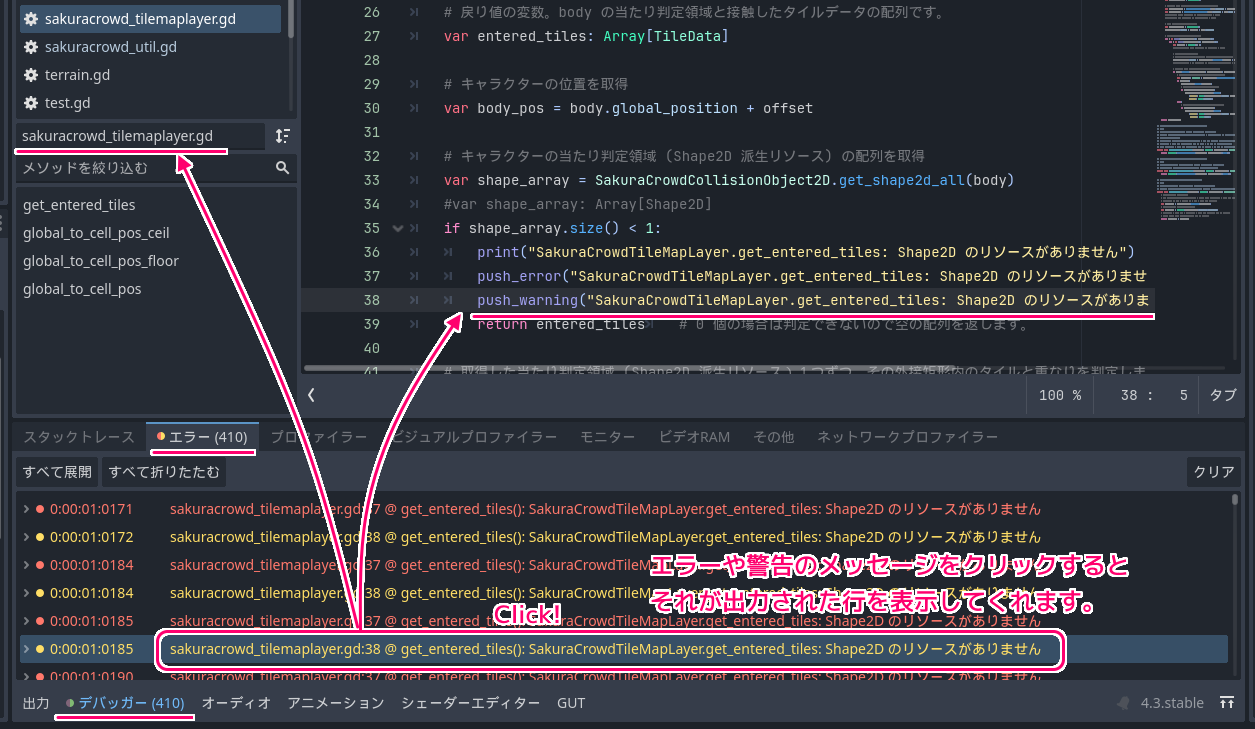Switch to the その他 tab
The image size is (1255, 729).
tap(774, 437)
